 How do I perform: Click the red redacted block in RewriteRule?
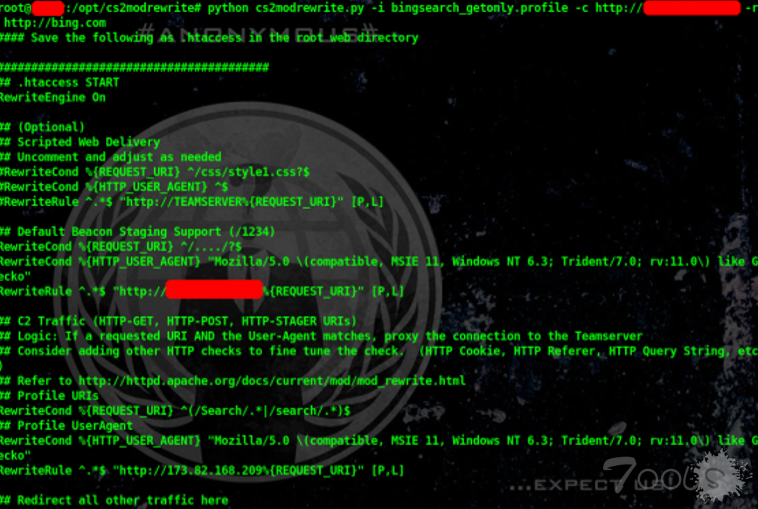[x=214, y=290]
